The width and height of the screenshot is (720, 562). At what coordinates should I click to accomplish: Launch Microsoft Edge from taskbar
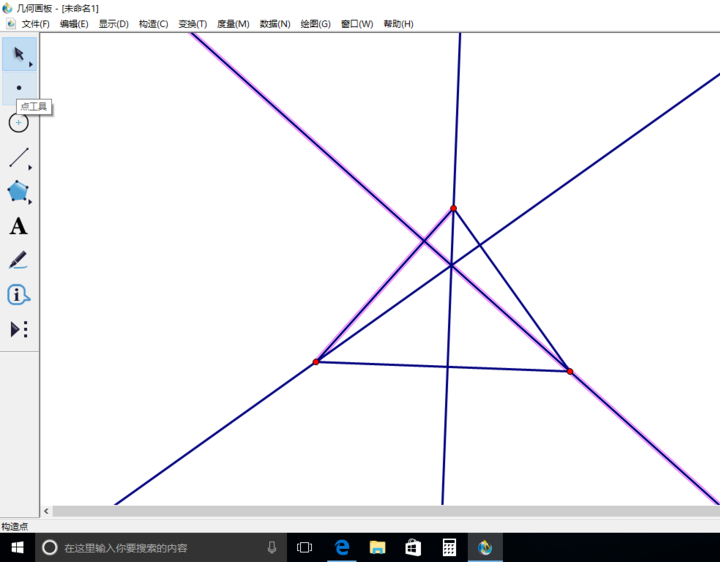point(342,547)
